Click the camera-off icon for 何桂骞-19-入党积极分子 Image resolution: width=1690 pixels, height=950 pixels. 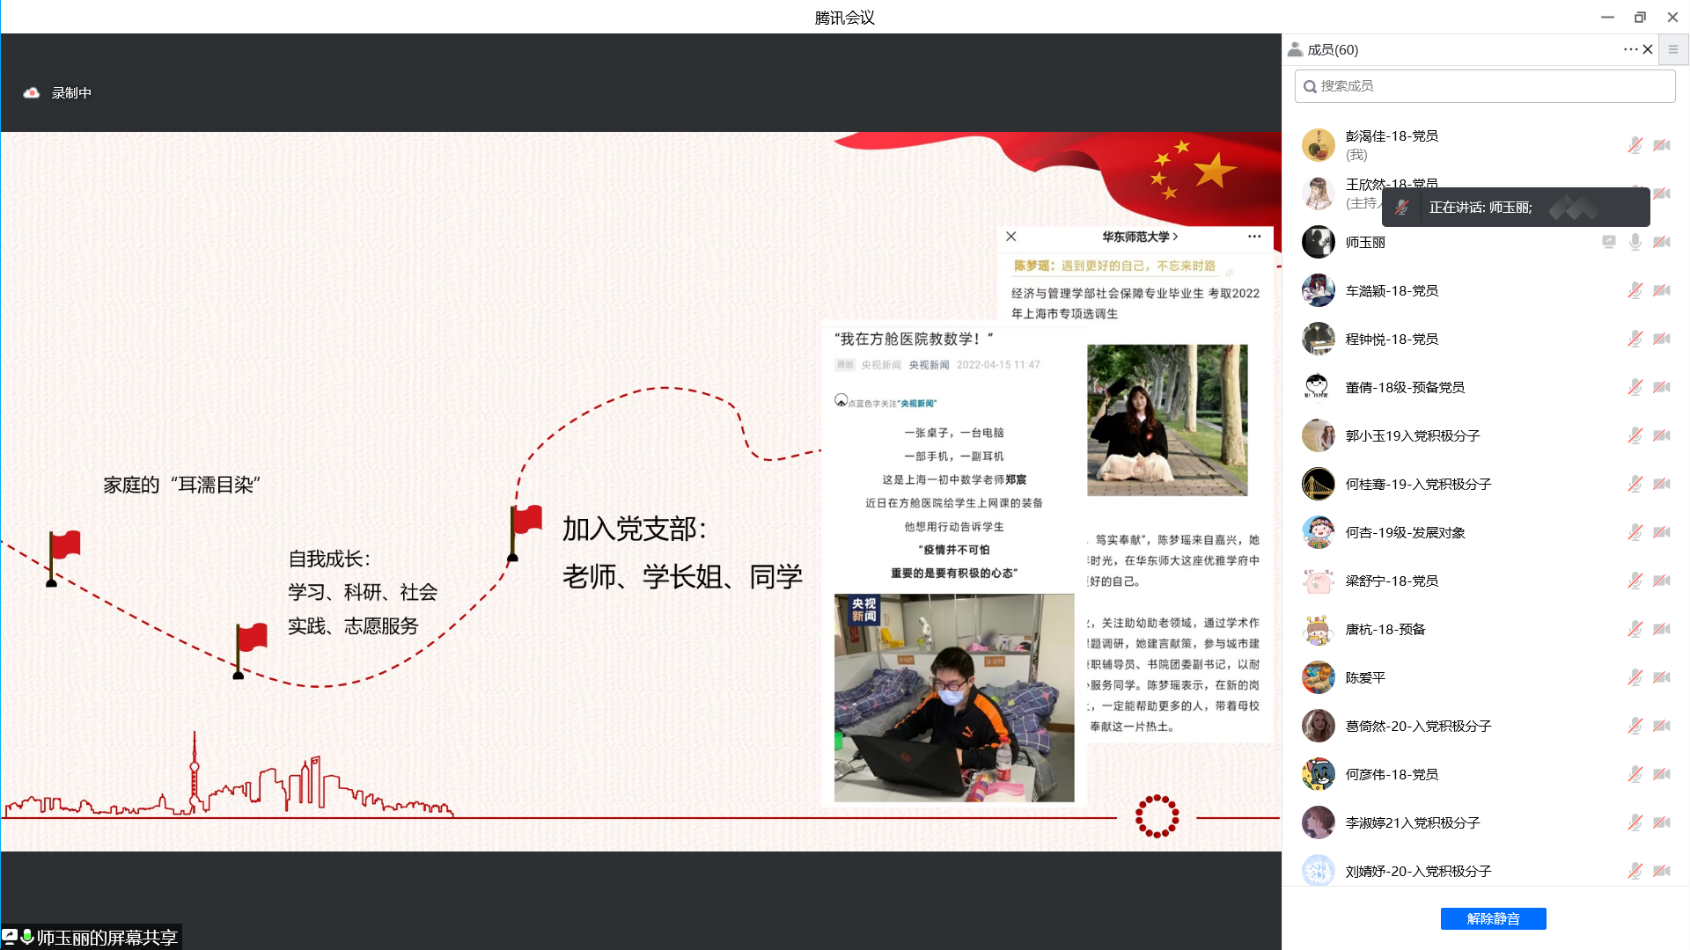1662,484
